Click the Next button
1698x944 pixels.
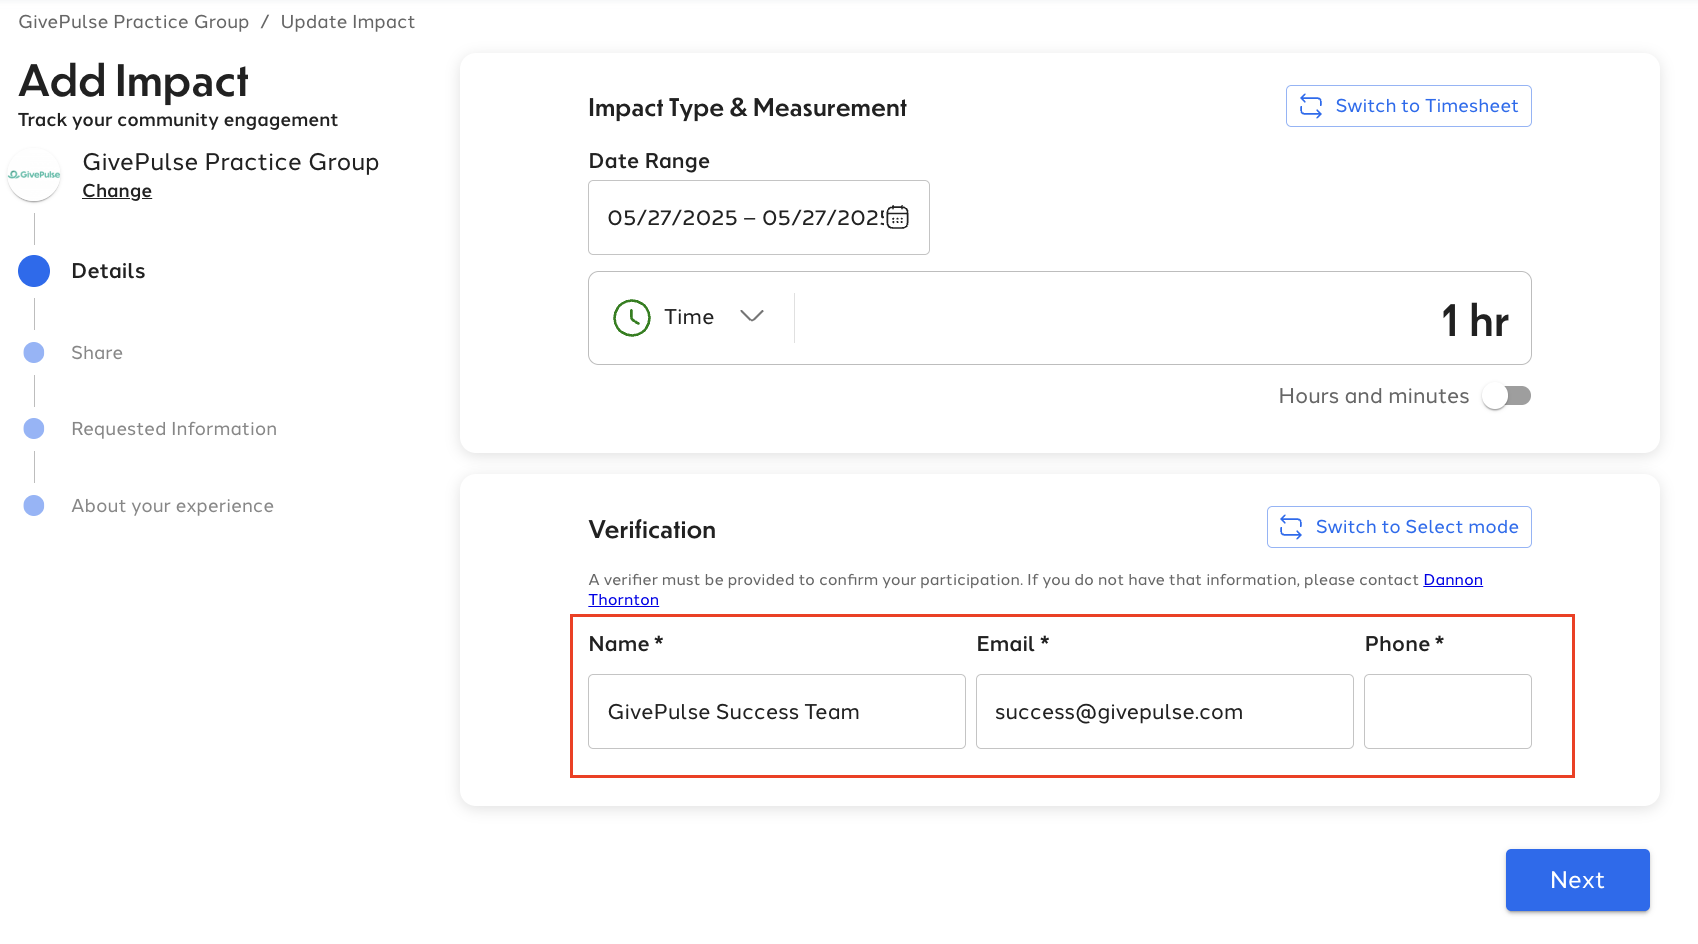(1577, 880)
